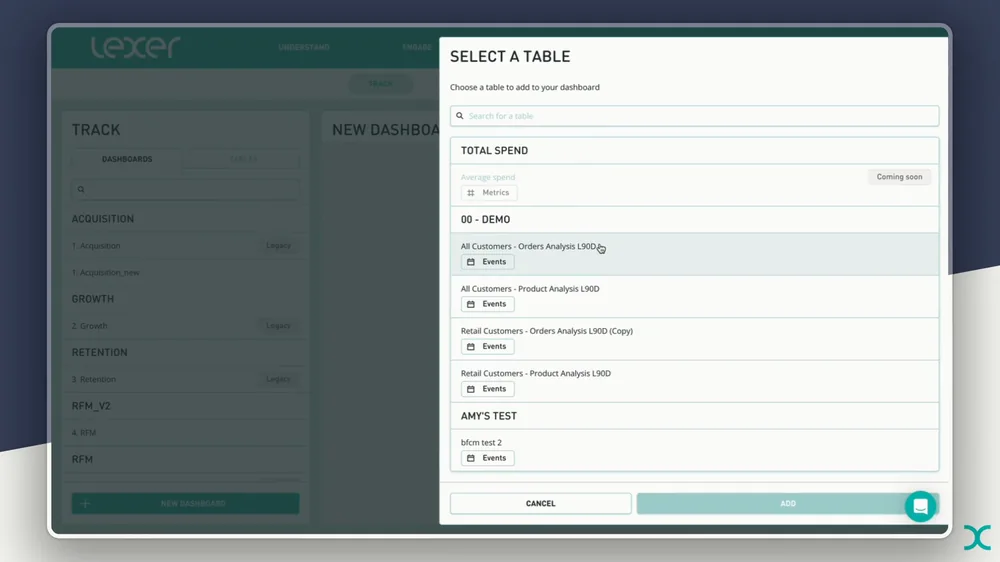The width and height of the screenshot is (1000, 562).
Task: Click the search magnifier icon in table dialog
Action: tap(459, 116)
